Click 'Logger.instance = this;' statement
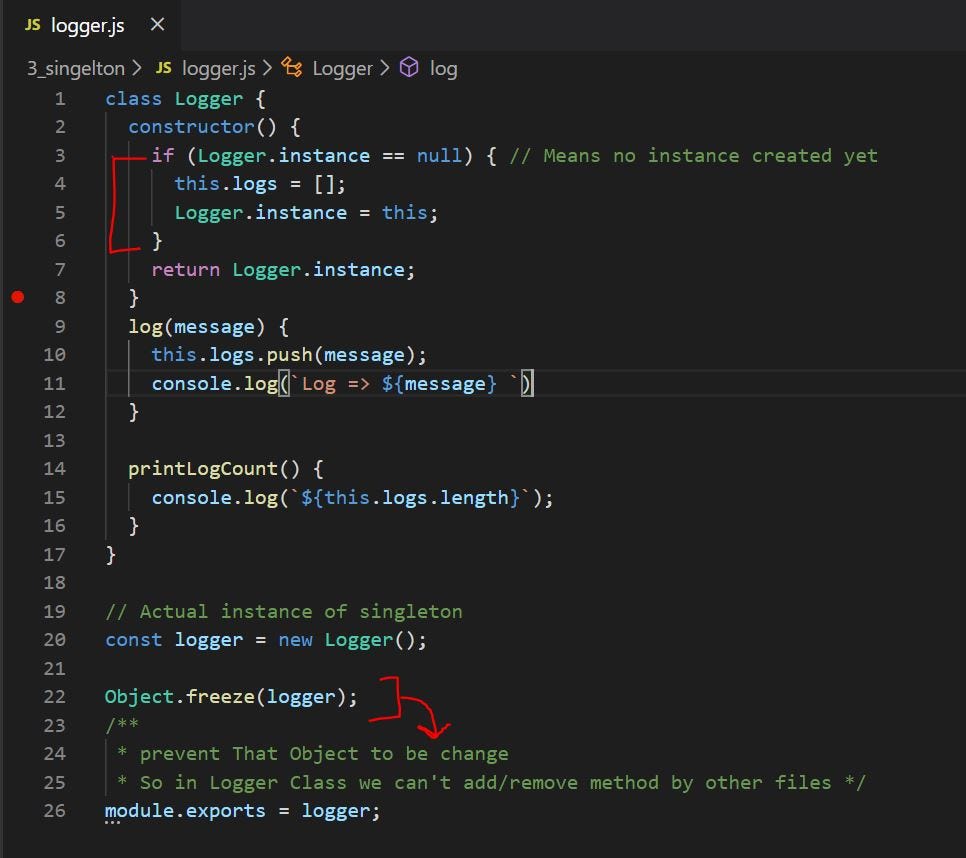The width and height of the screenshot is (966, 858). [306, 213]
